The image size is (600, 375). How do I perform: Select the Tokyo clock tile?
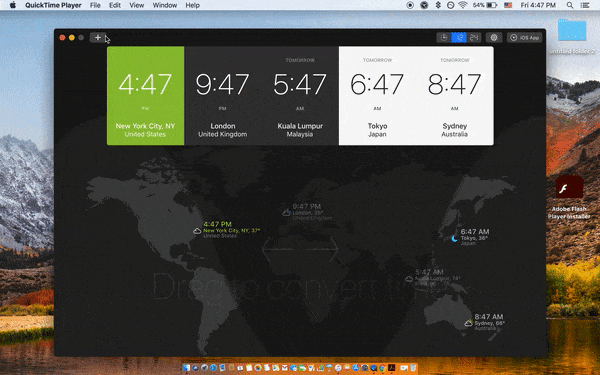pos(377,96)
